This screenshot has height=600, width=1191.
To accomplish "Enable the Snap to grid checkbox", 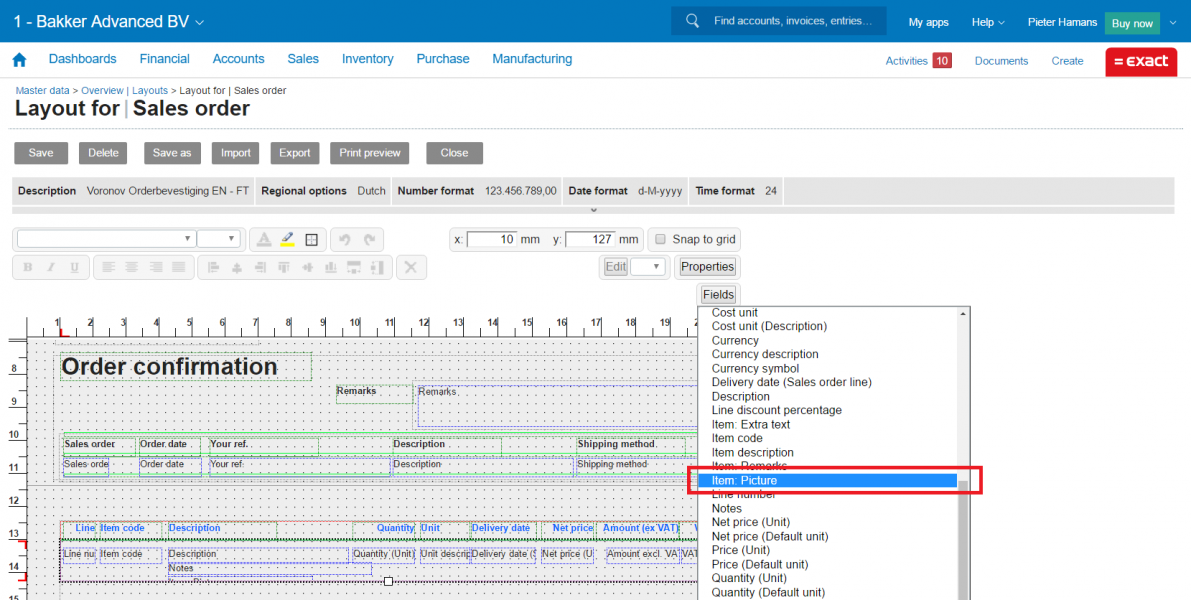I will tap(660, 239).
